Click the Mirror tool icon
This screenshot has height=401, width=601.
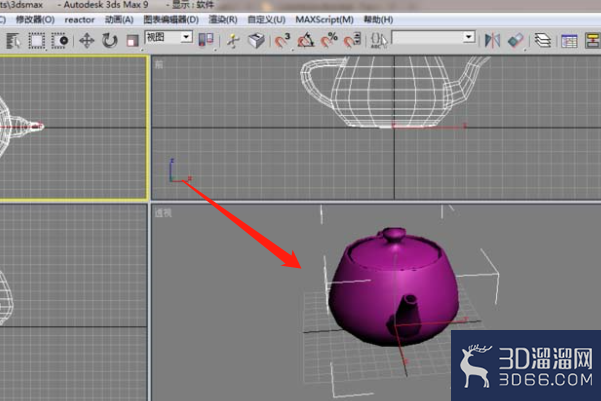click(493, 40)
